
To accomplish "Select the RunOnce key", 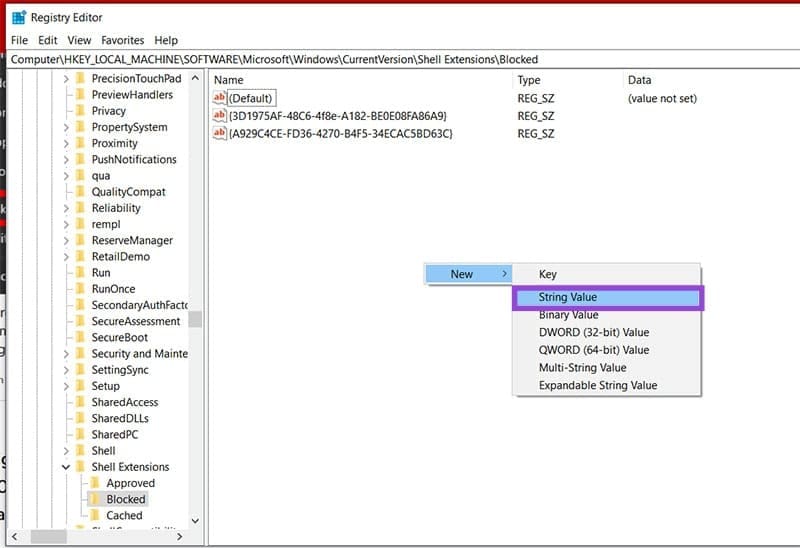I will (x=113, y=289).
